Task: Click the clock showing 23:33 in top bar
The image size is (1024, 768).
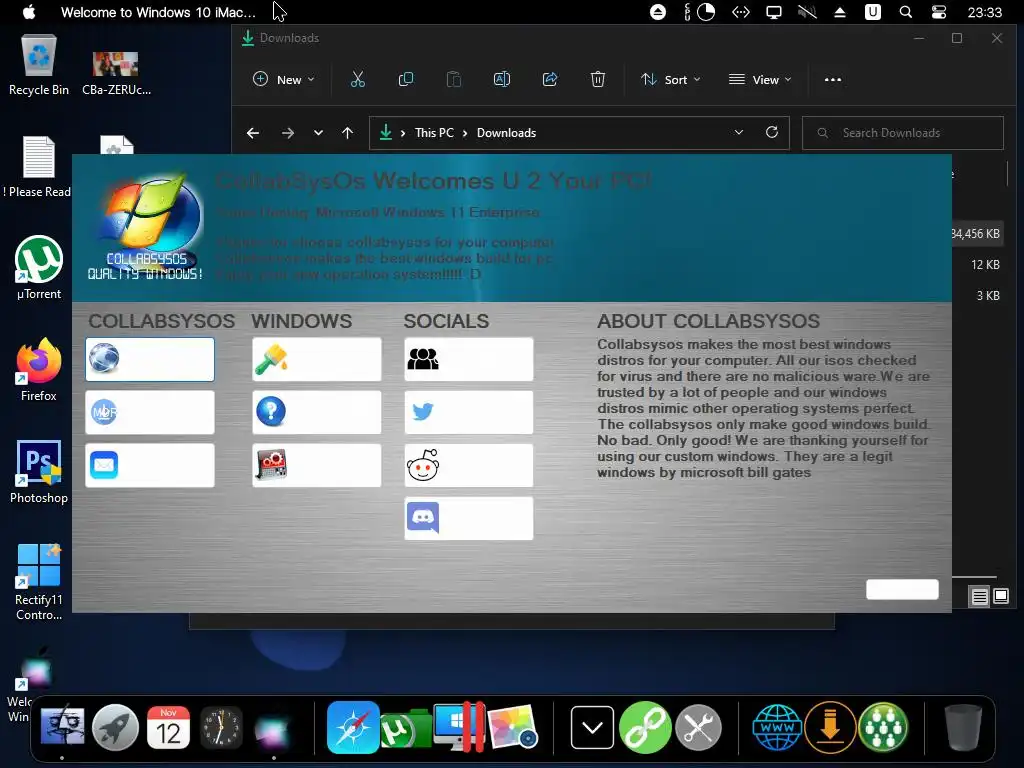Action: coord(984,12)
